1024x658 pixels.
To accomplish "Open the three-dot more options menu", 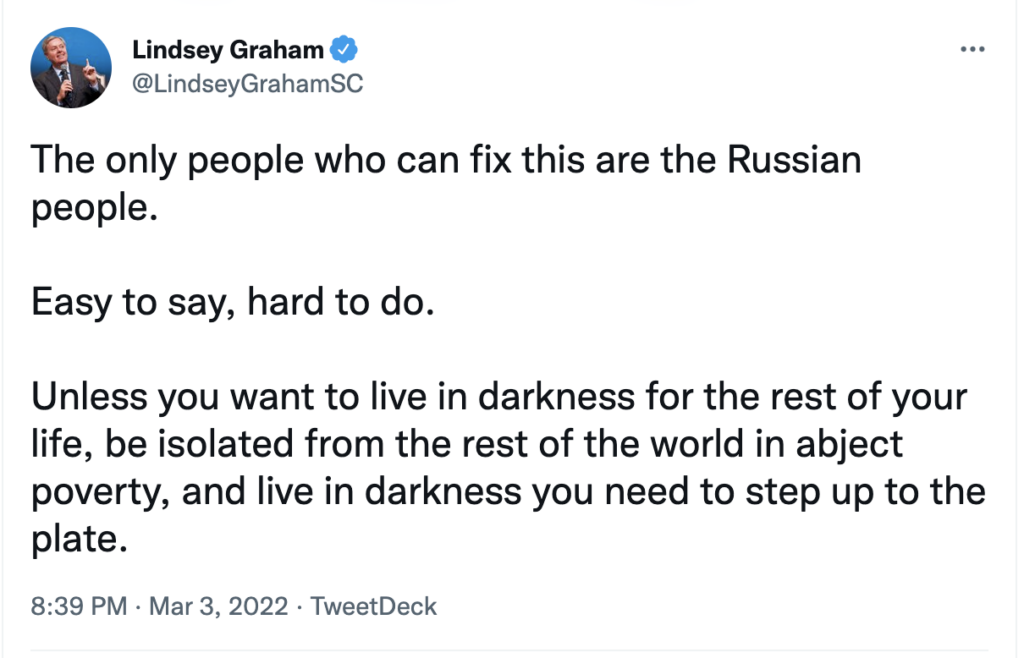I will coord(972,50).
